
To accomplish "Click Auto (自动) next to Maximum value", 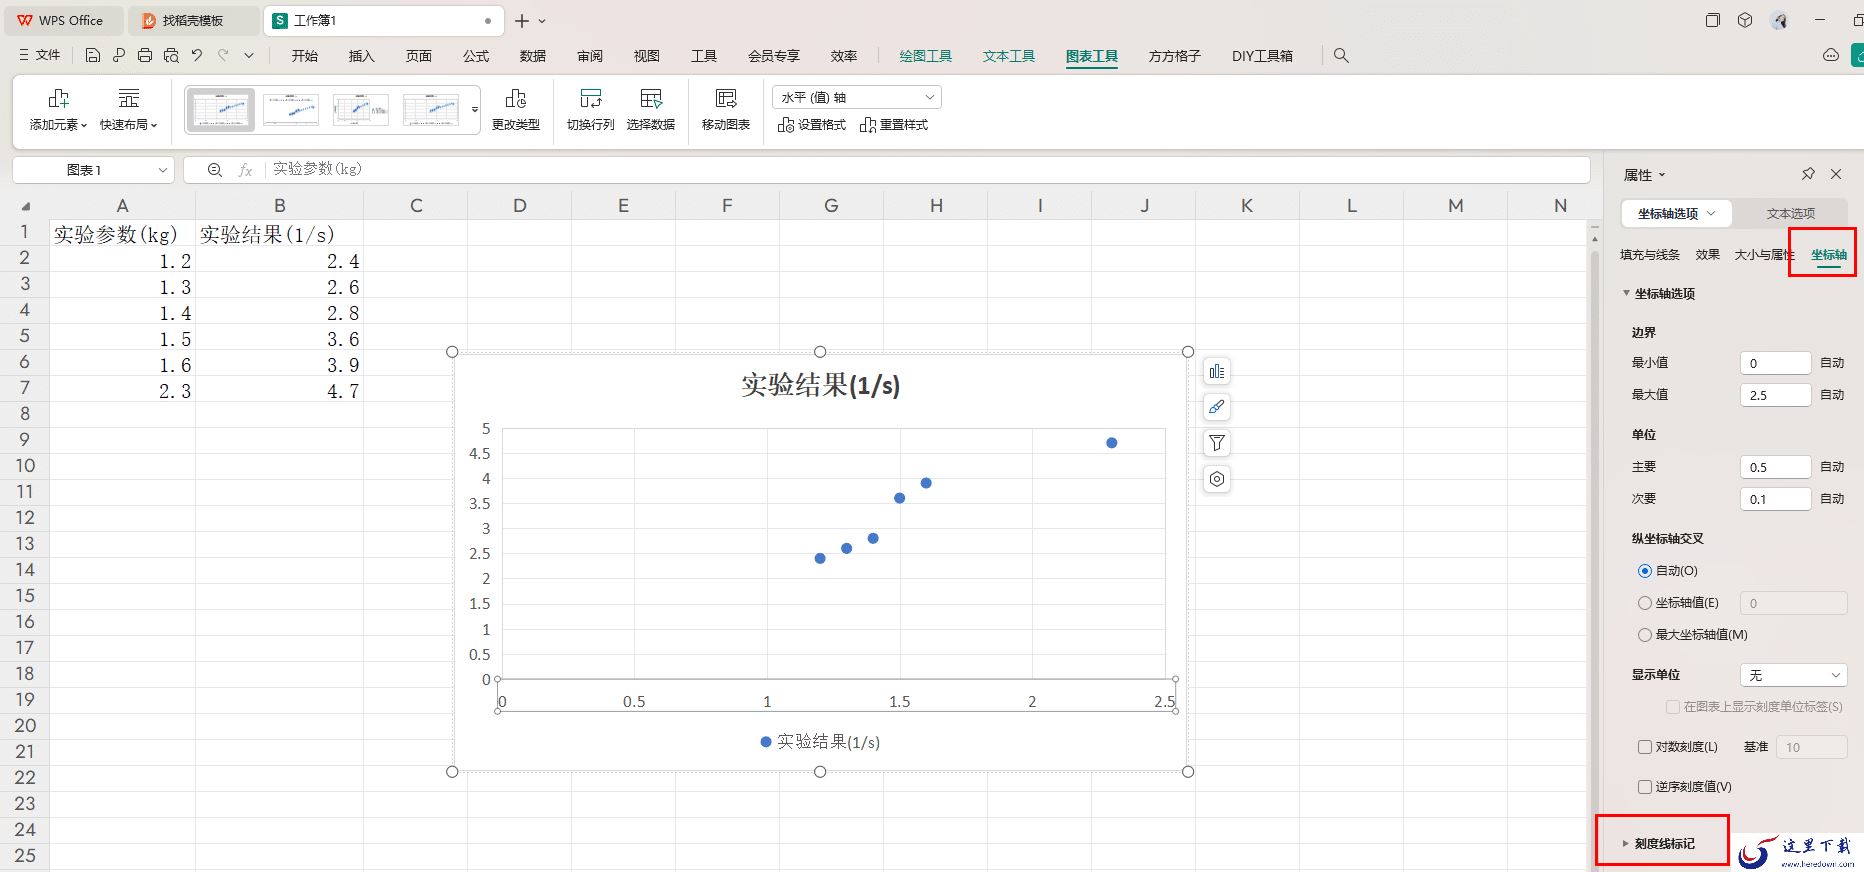I will tap(1832, 395).
